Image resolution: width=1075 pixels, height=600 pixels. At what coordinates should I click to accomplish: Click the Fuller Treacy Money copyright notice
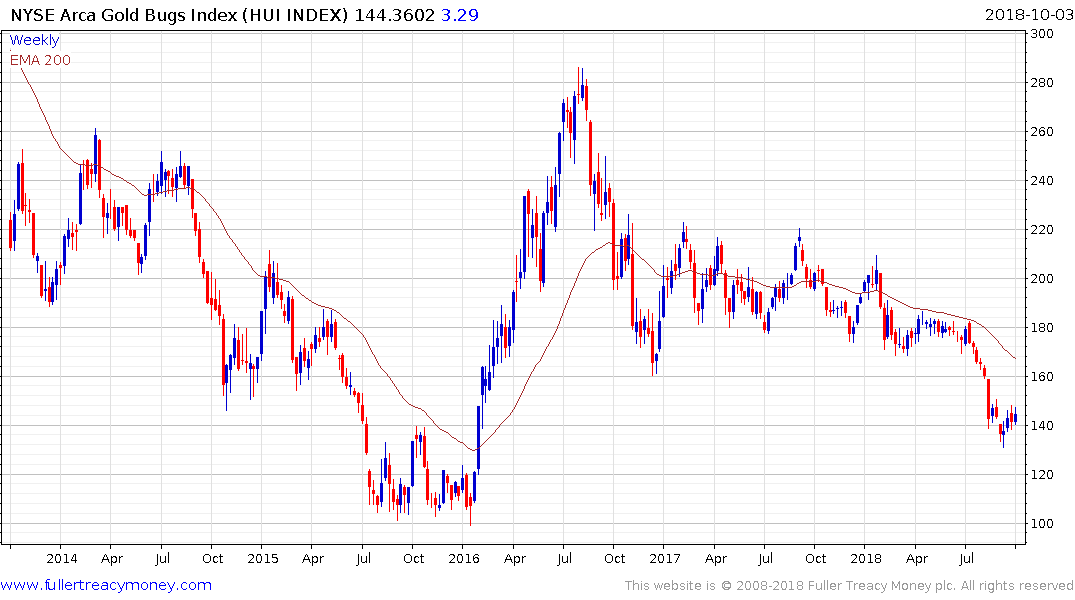pos(849,586)
